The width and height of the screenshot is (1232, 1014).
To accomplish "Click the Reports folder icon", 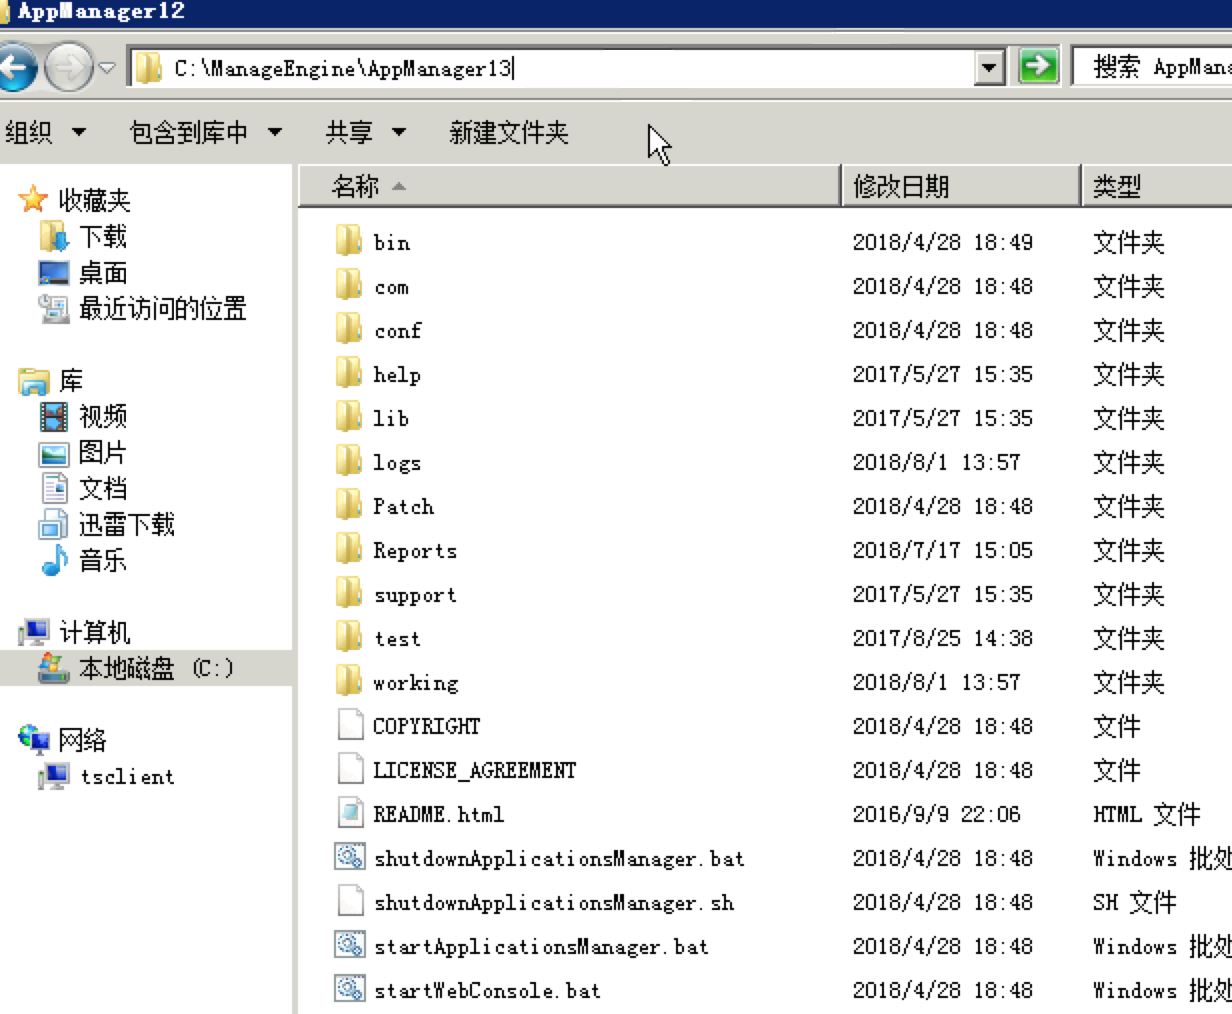I will [x=349, y=548].
